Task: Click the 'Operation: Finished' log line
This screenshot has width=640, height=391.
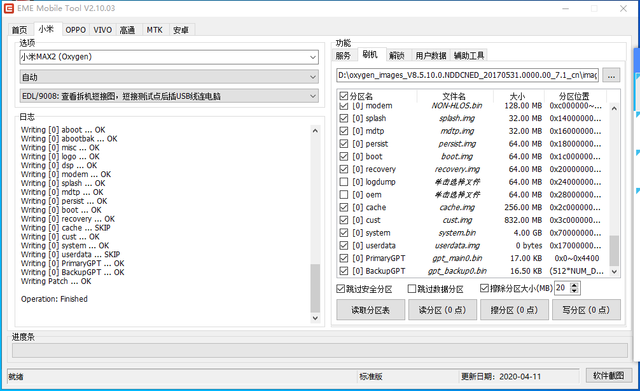Action: 54,299
